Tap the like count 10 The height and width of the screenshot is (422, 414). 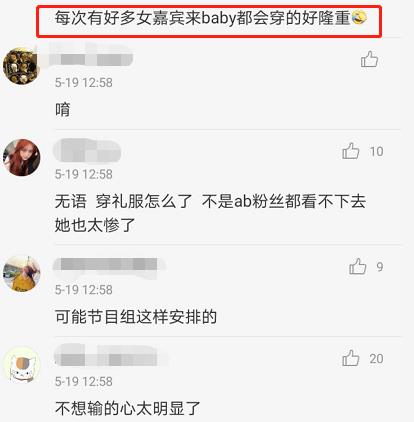377,152
